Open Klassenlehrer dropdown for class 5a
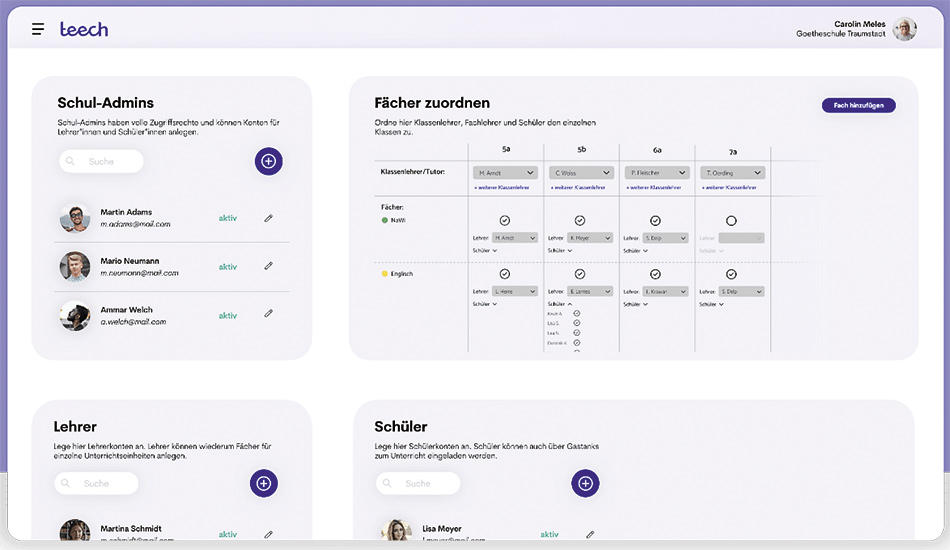Image resolution: width=950 pixels, height=550 pixels. point(506,173)
